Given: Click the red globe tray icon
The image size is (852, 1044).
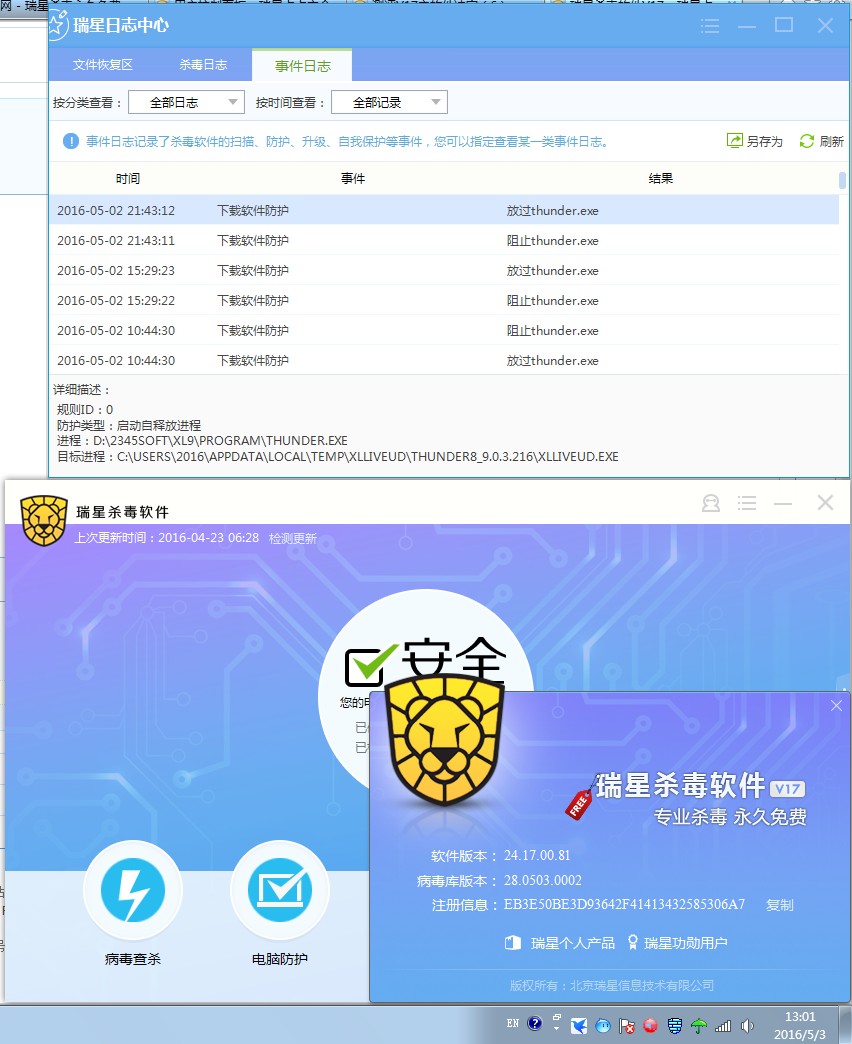Looking at the screenshot, I should pos(650,1026).
